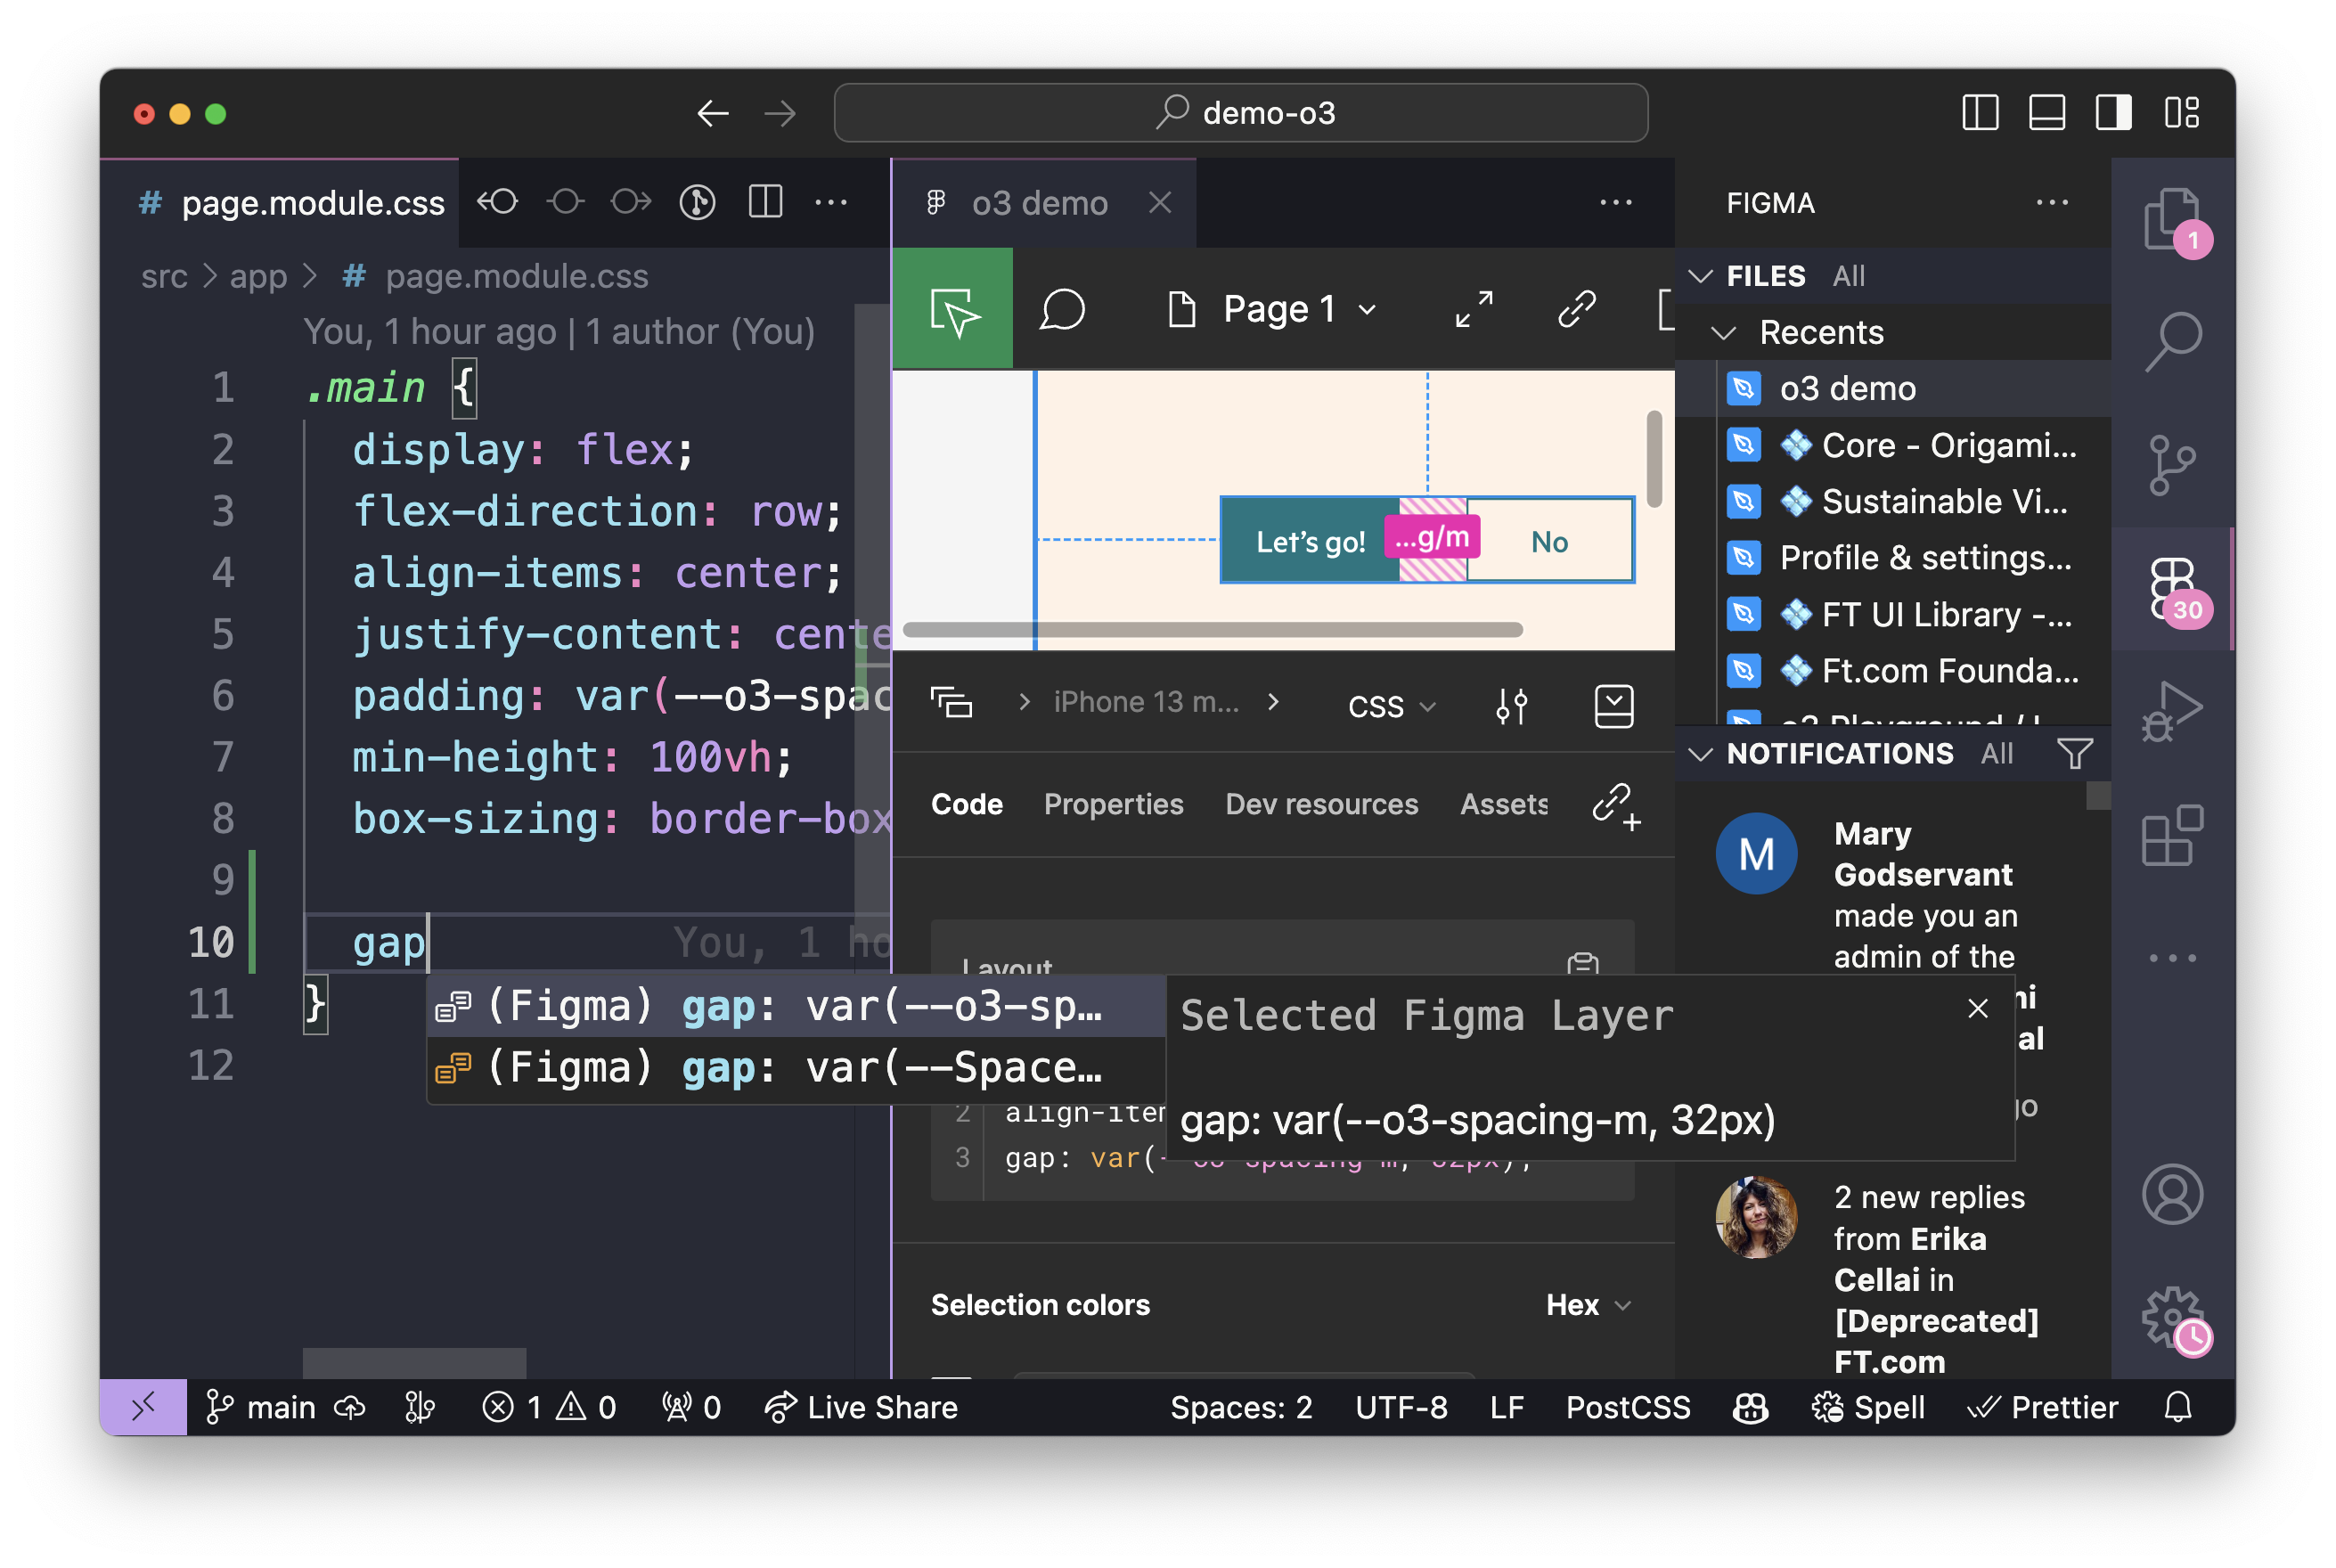Screen dimensions: 2336x1568
Task: Open the demo-o3 command center search
Action: [1241, 113]
